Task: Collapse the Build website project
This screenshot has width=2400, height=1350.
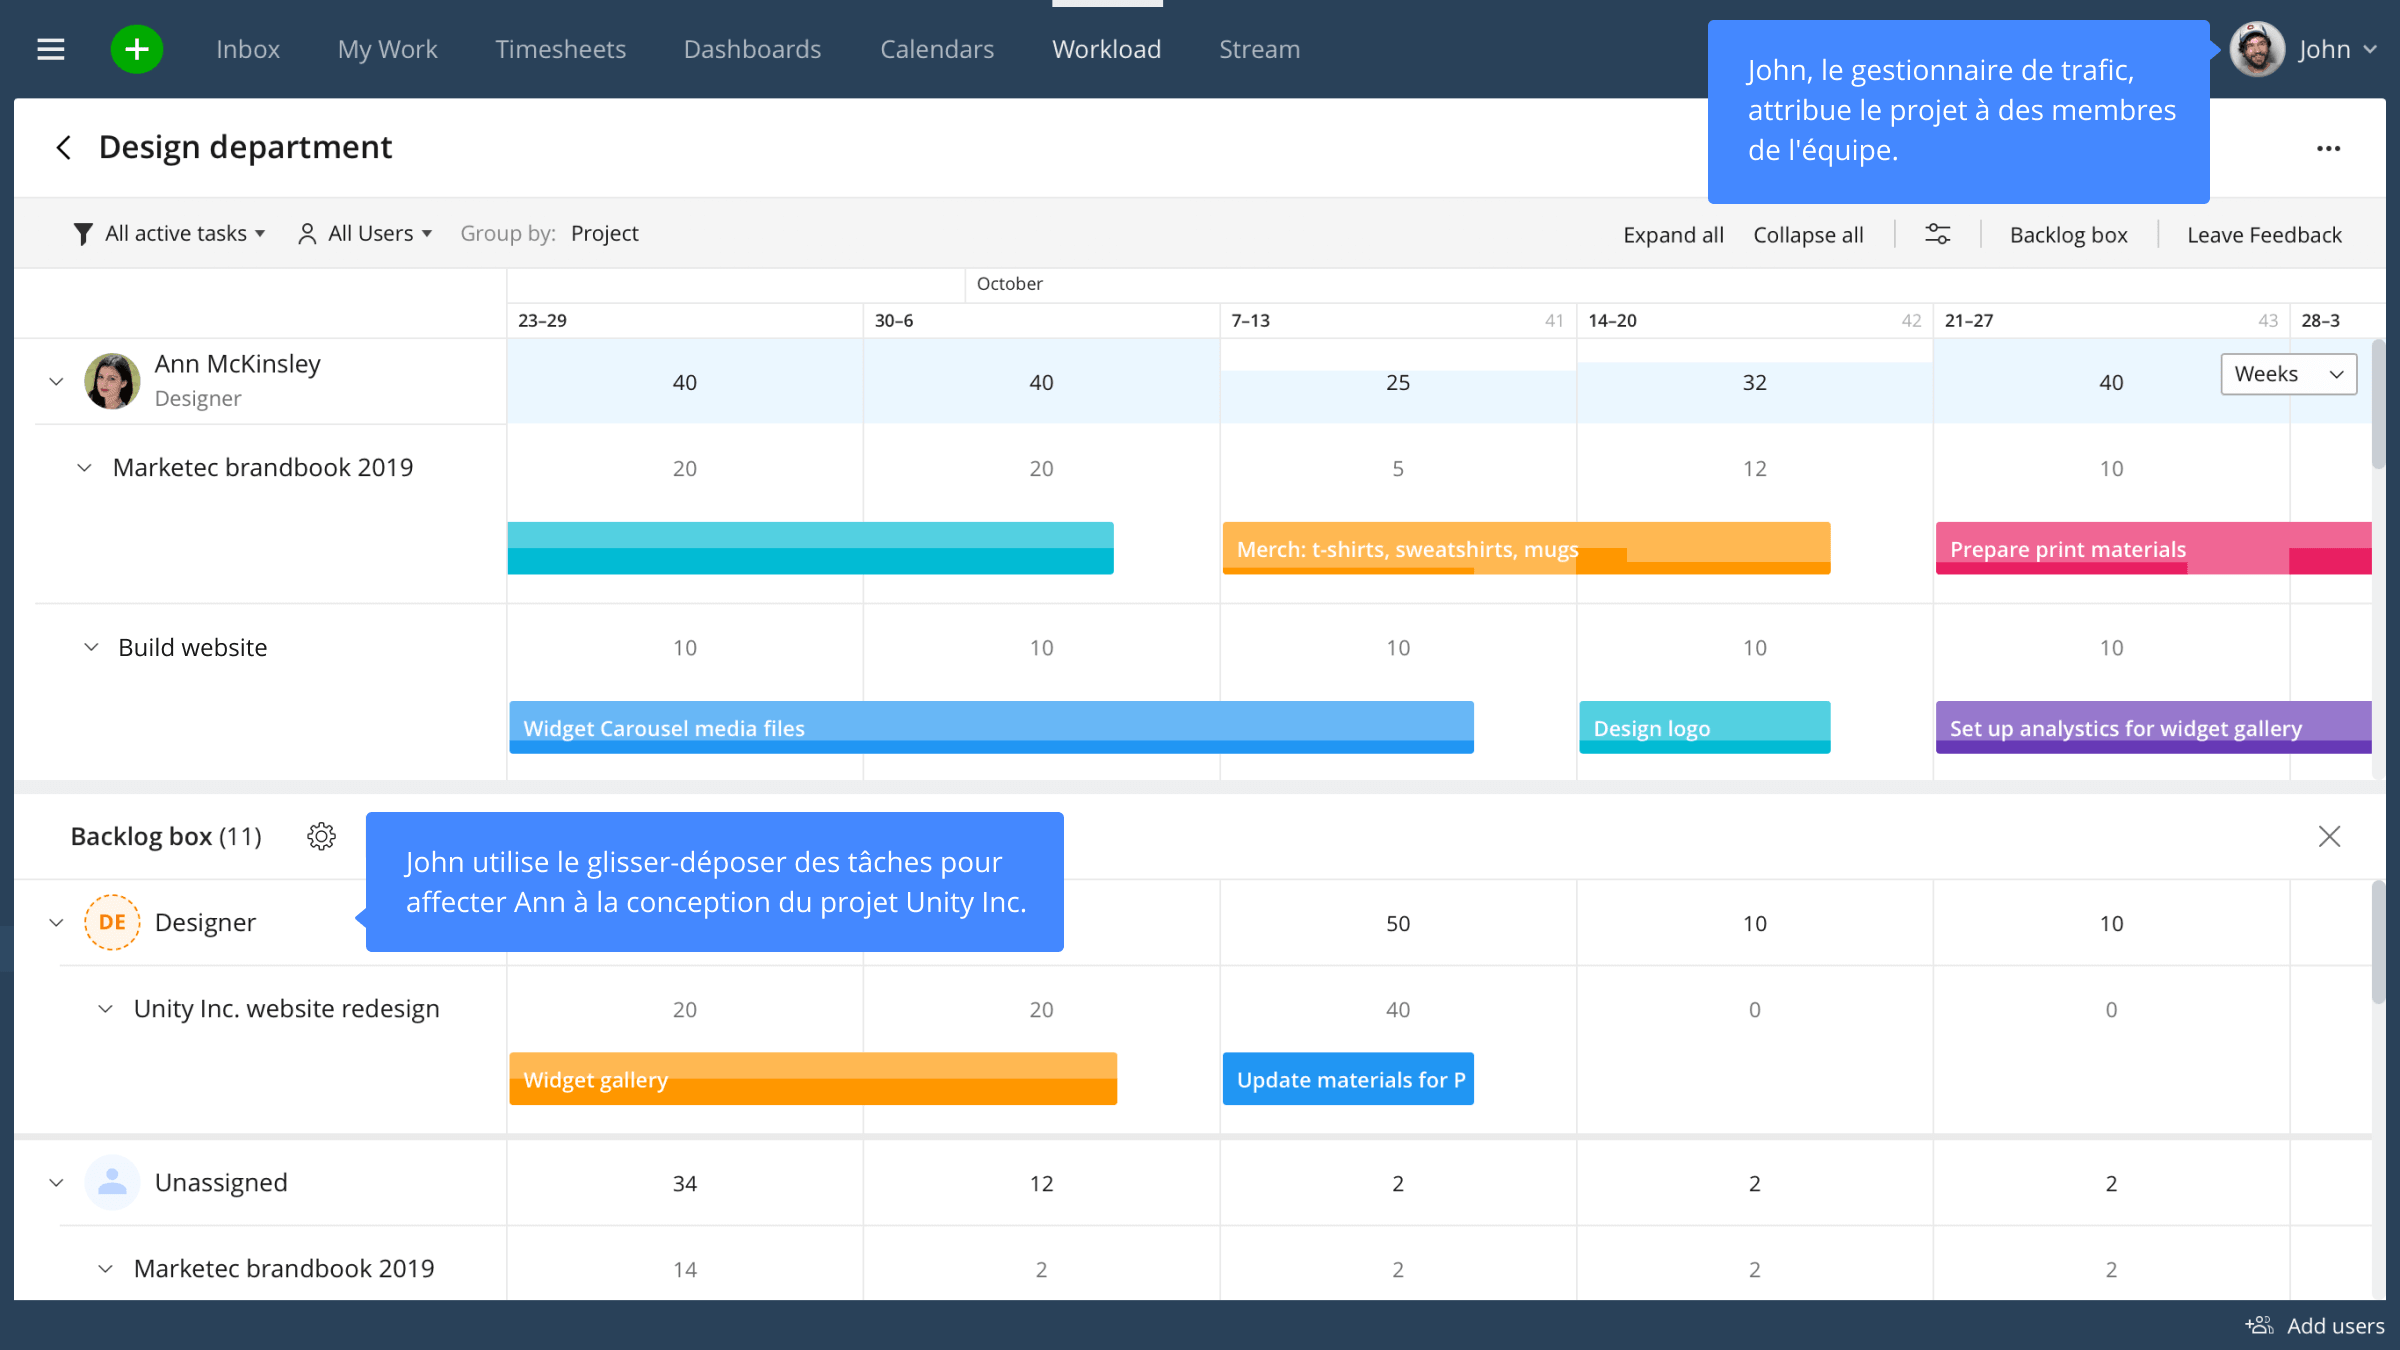Action: [90, 647]
